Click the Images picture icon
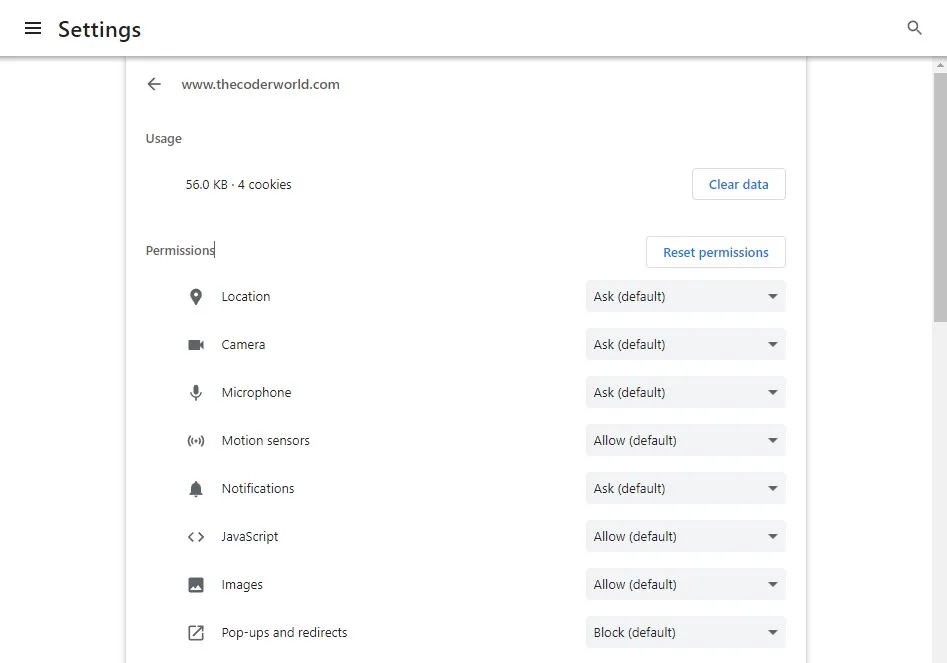The image size is (947, 663). (x=196, y=585)
